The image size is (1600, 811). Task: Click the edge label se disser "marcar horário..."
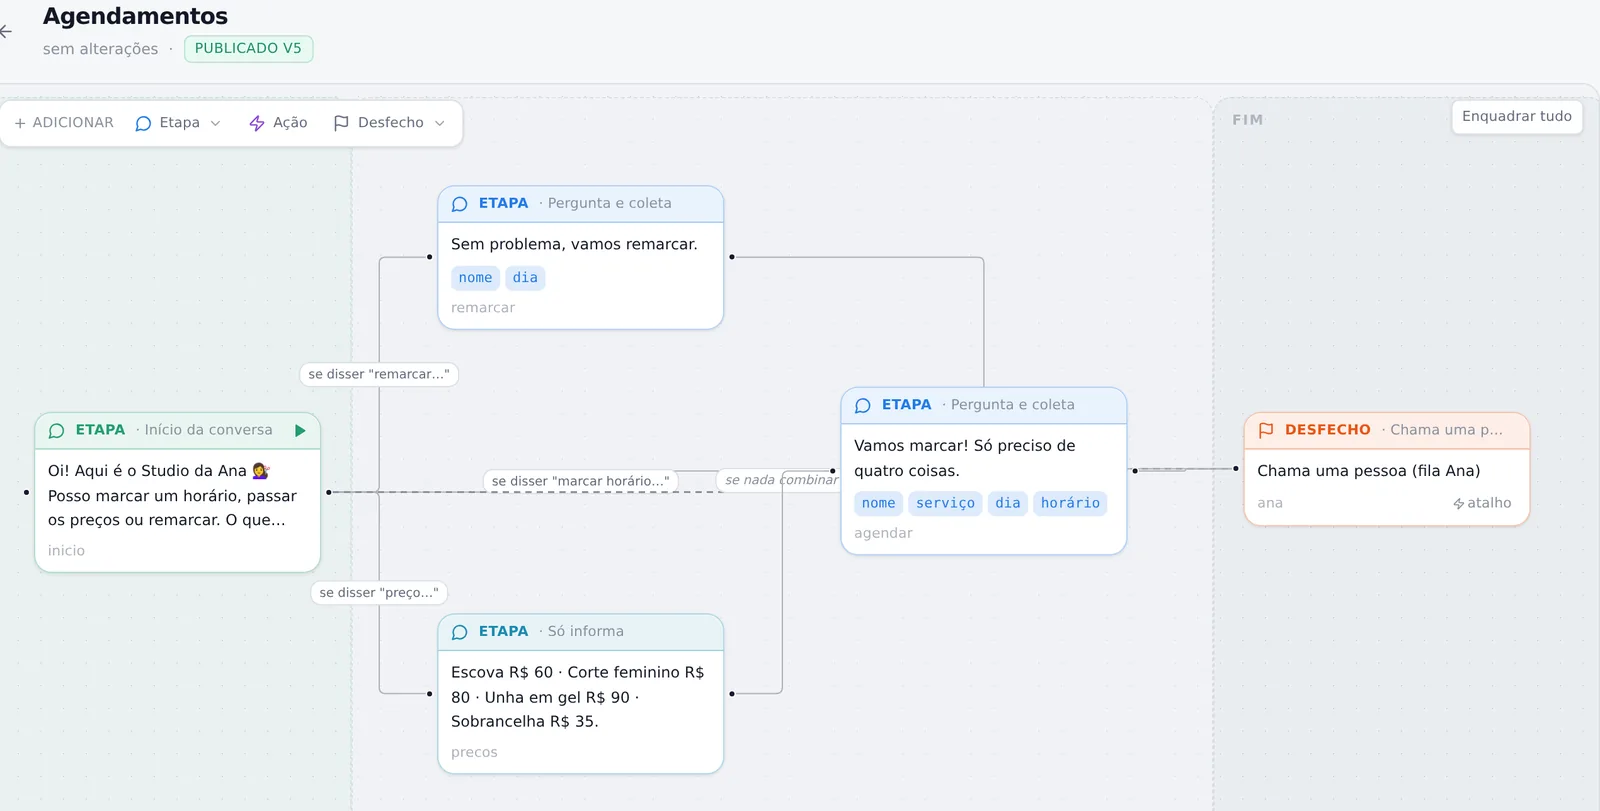coord(581,481)
